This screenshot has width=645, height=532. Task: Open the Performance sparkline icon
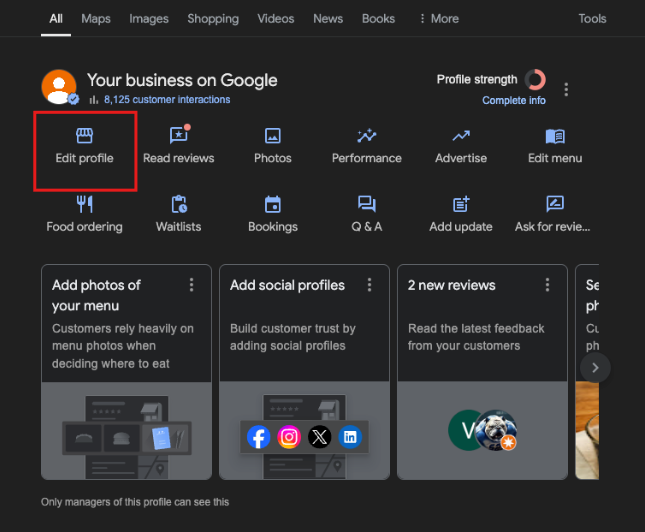[x=367, y=135]
